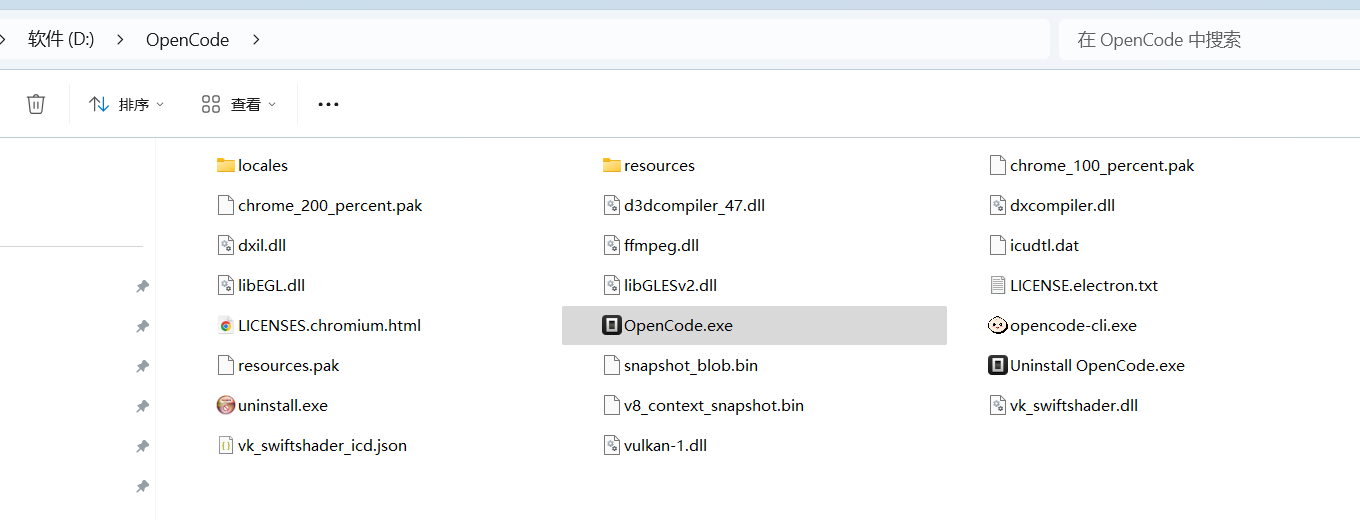Click the d3dcompiler_47.dll file icon
This screenshot has height=520, width=1360.
pyautogui.click(x=612, y=205)
